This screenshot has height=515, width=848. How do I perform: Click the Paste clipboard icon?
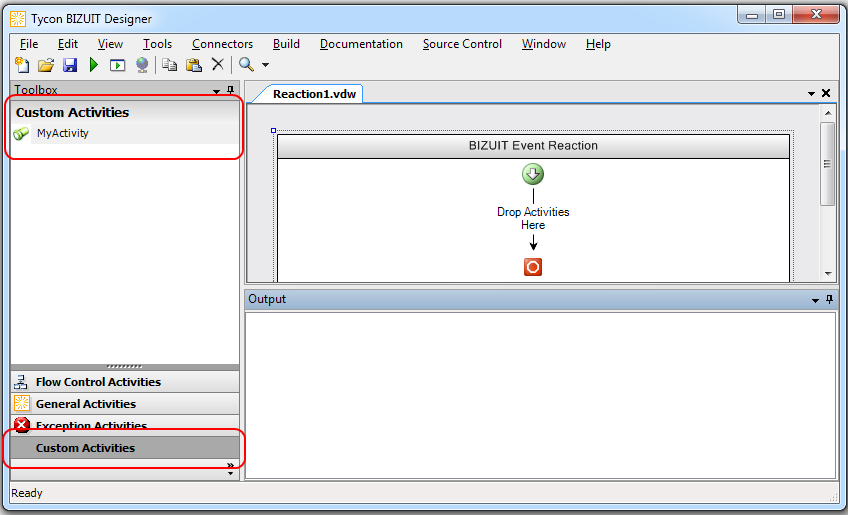tap(194, 65)
